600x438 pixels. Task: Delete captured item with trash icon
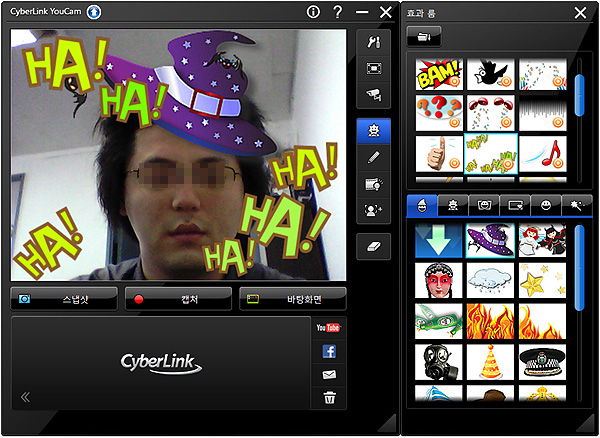329,397
